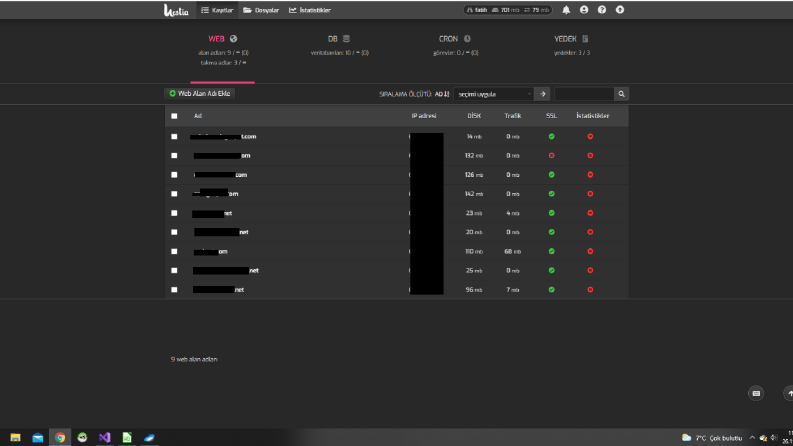The image size is (793, 446).
Task: Click the blue bird icon in the taskbar
Action: tap(149, 437)
